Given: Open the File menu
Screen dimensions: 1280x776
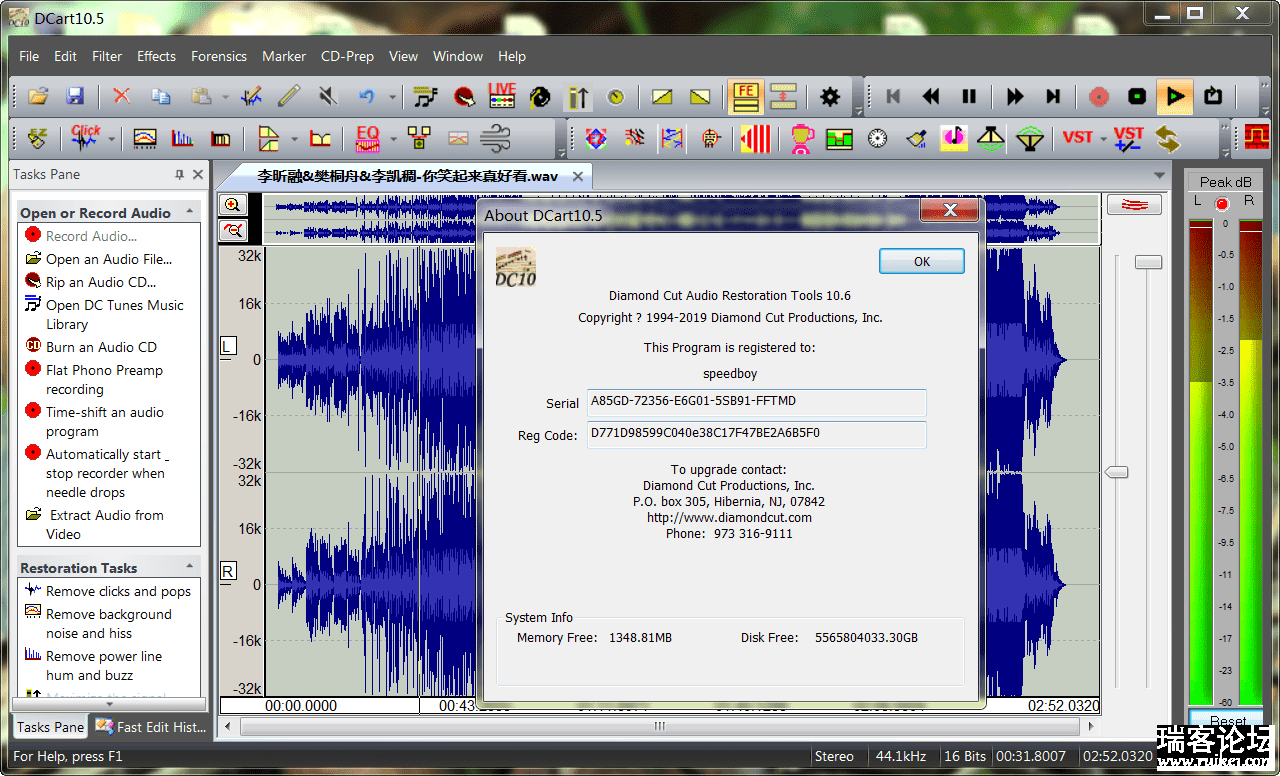Looking at the screenshot, I should [29, 56].
